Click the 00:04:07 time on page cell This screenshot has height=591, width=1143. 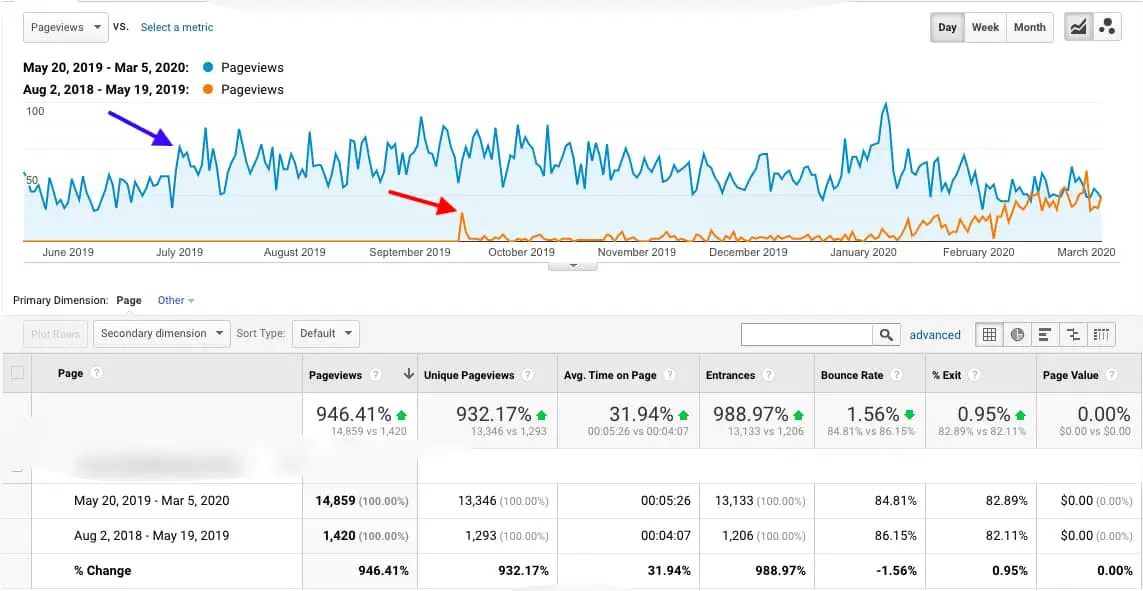667,536
